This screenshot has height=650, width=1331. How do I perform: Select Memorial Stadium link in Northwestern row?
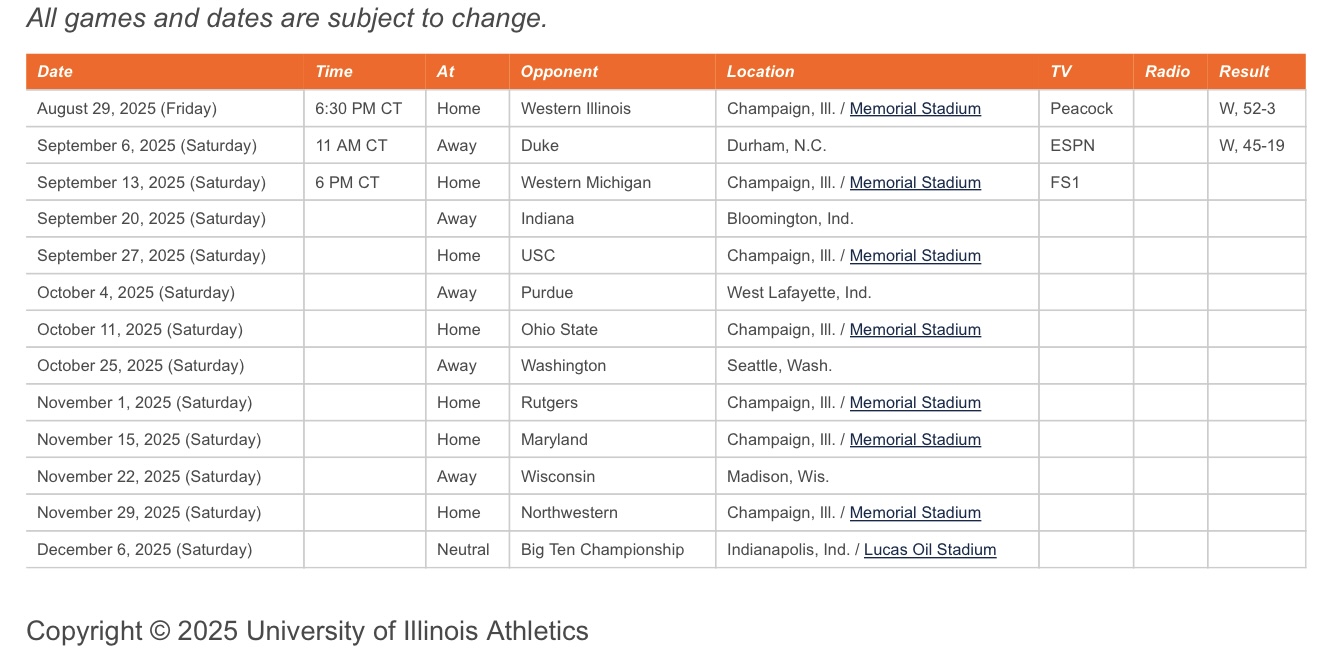click(915, 513)
